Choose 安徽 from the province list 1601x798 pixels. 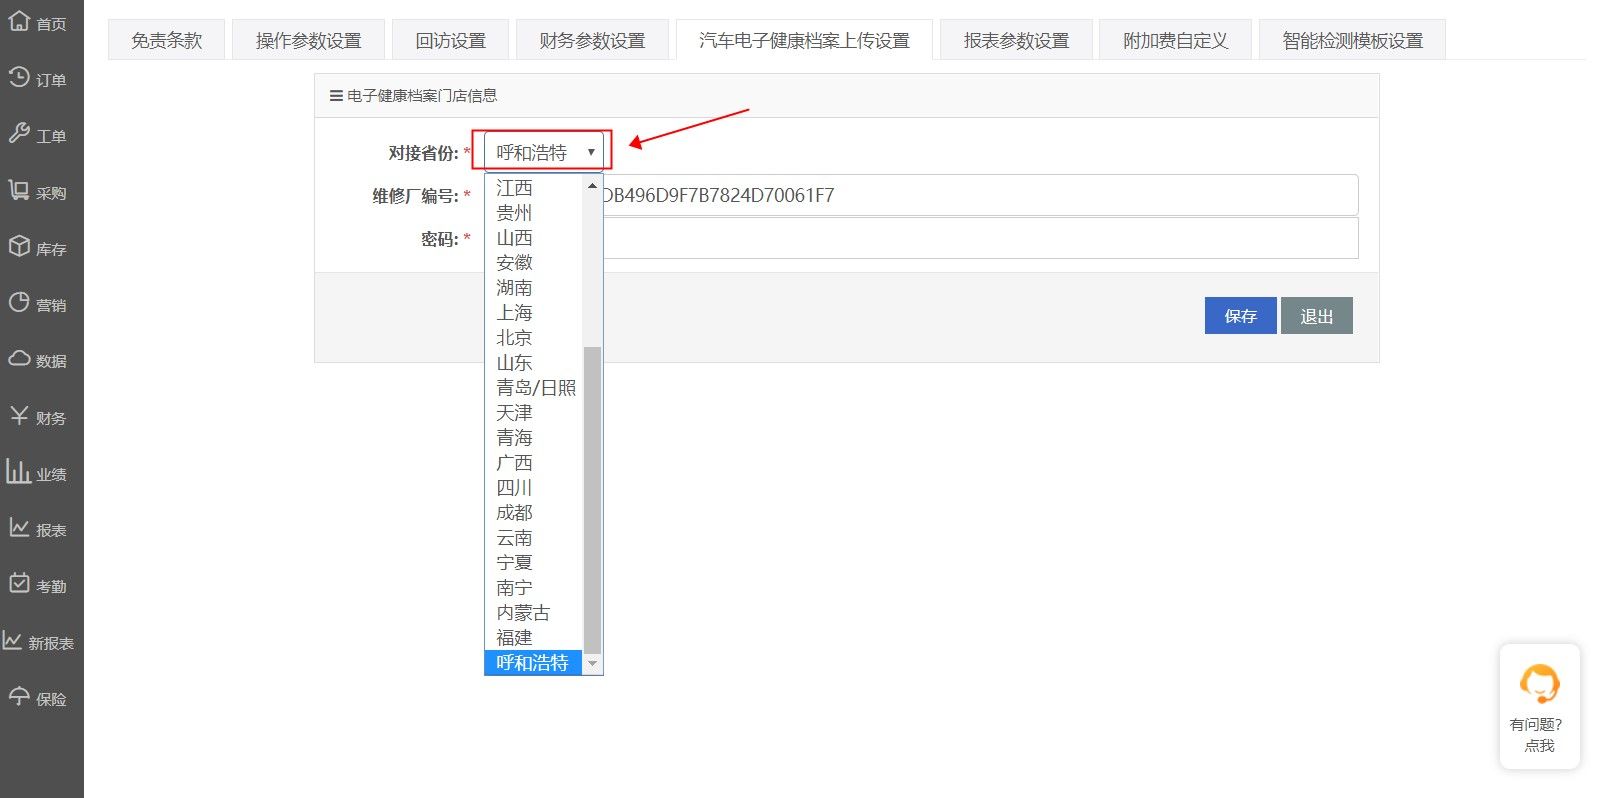tap(533, 263)
